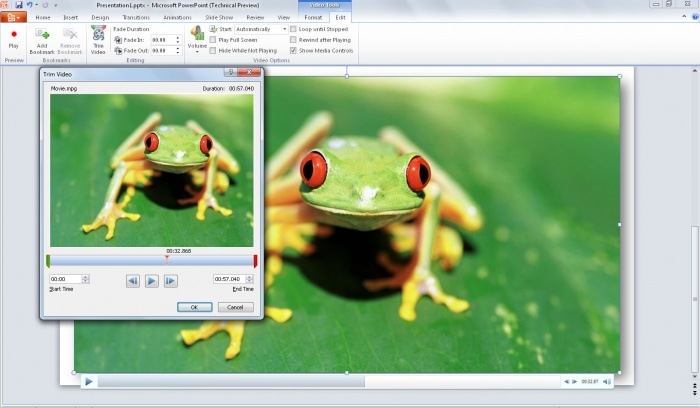The height and width of the screenshot is (408, 700).
Task: Adjust Fade Out spinner arrows
Action: tap(178, 50)
